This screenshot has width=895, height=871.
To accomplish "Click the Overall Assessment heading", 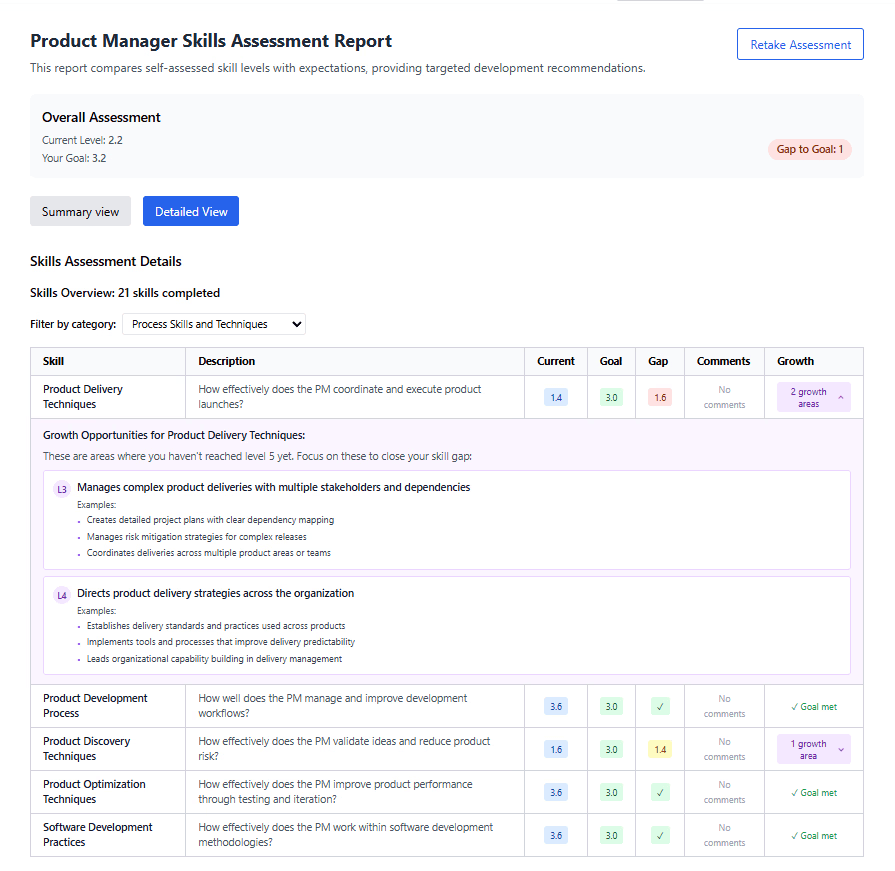I will 101,117.
